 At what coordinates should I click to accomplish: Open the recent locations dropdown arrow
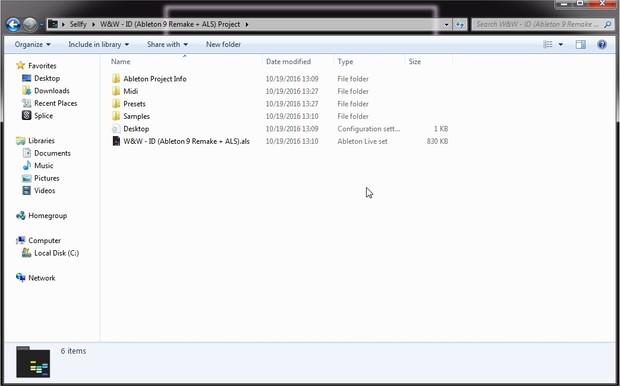(x=42, y=25)
